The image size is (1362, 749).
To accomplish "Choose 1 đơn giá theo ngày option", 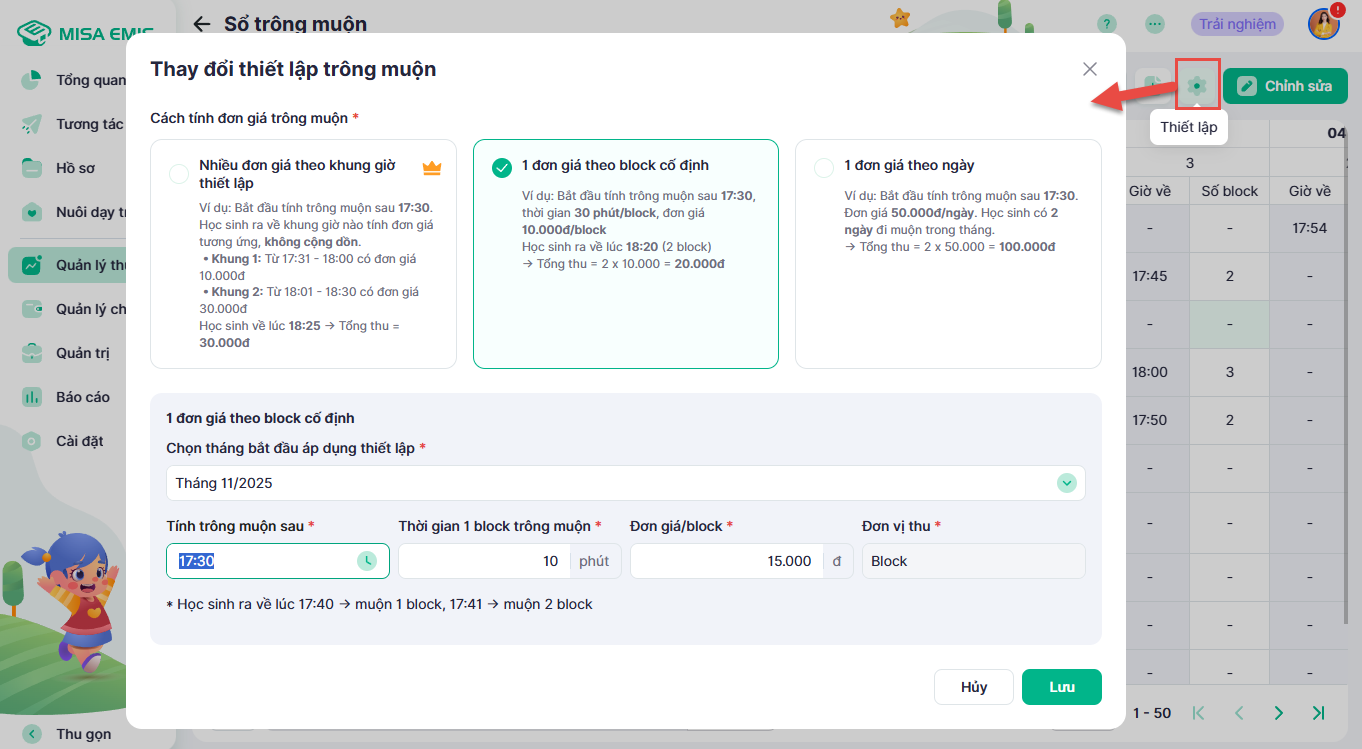I will click(x=824, y=167).
